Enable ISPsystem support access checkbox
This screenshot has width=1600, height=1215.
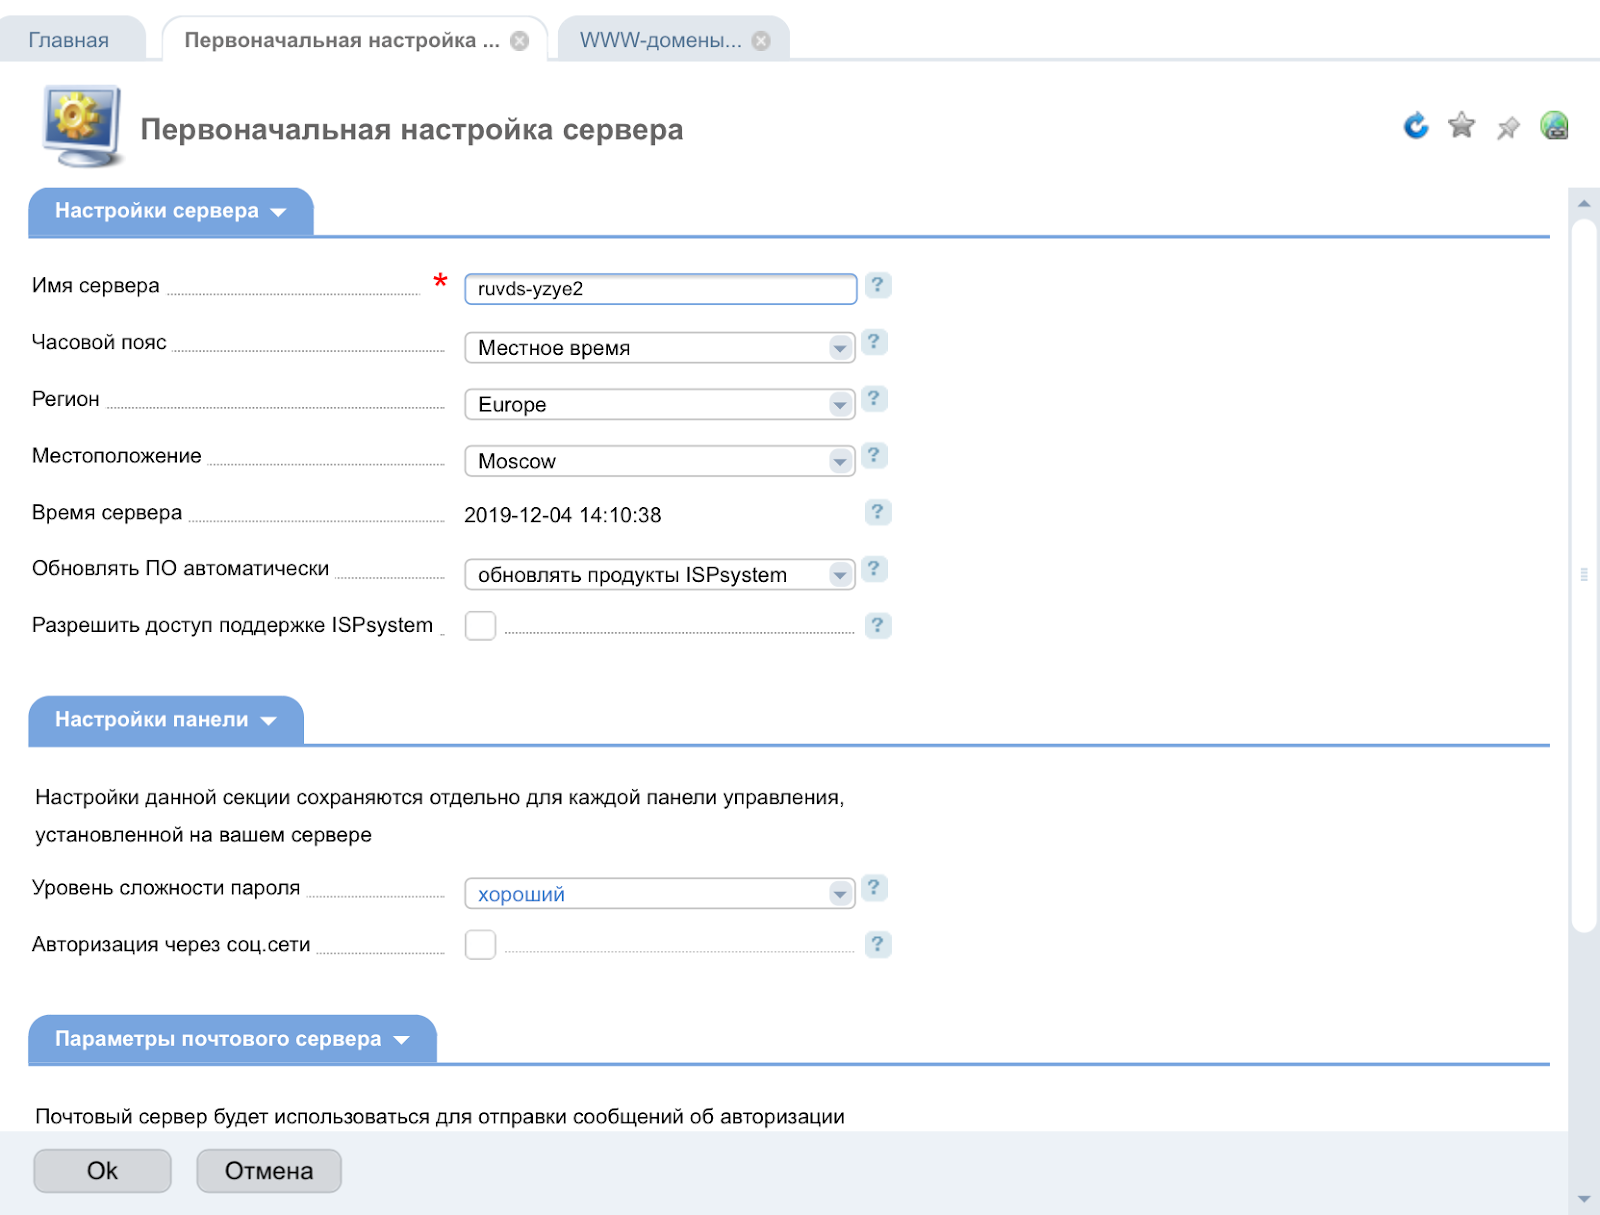480,626
